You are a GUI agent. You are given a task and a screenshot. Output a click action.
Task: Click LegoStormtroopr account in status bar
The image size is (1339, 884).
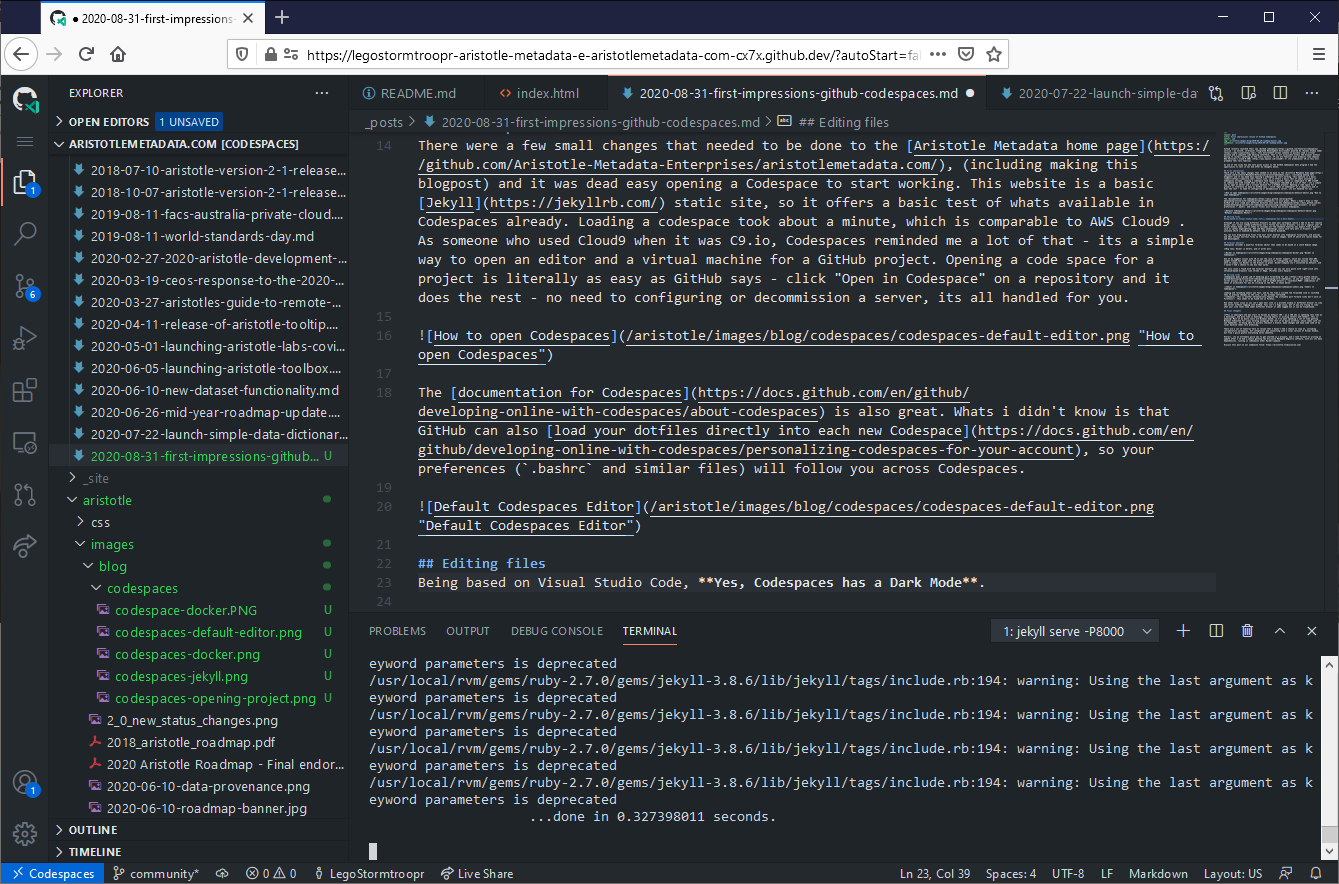[369, 873]
